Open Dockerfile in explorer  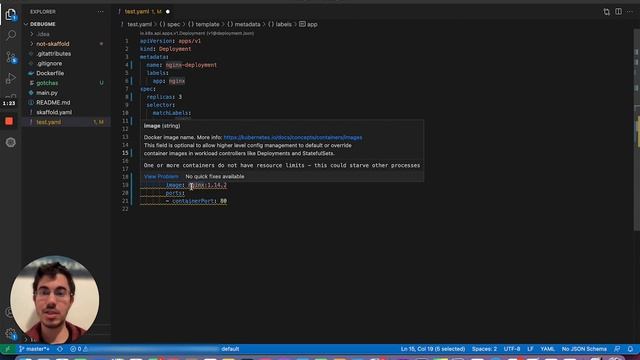point(50,73)
